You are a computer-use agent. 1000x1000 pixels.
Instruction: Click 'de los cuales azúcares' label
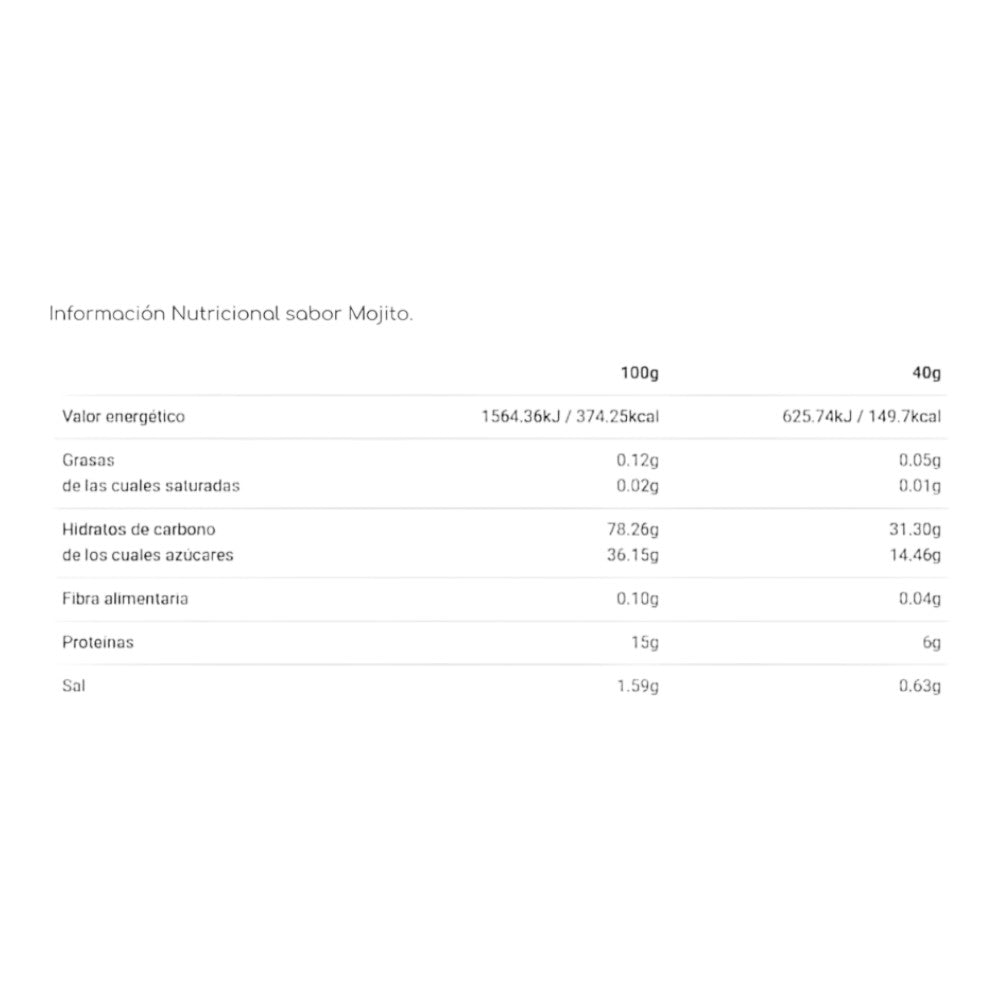click(148, 554)
